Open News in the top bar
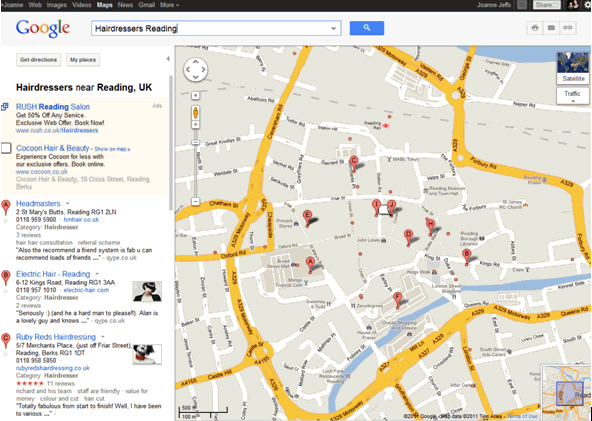Viewport: 592px width, 421px height. (x=125, y=5)
